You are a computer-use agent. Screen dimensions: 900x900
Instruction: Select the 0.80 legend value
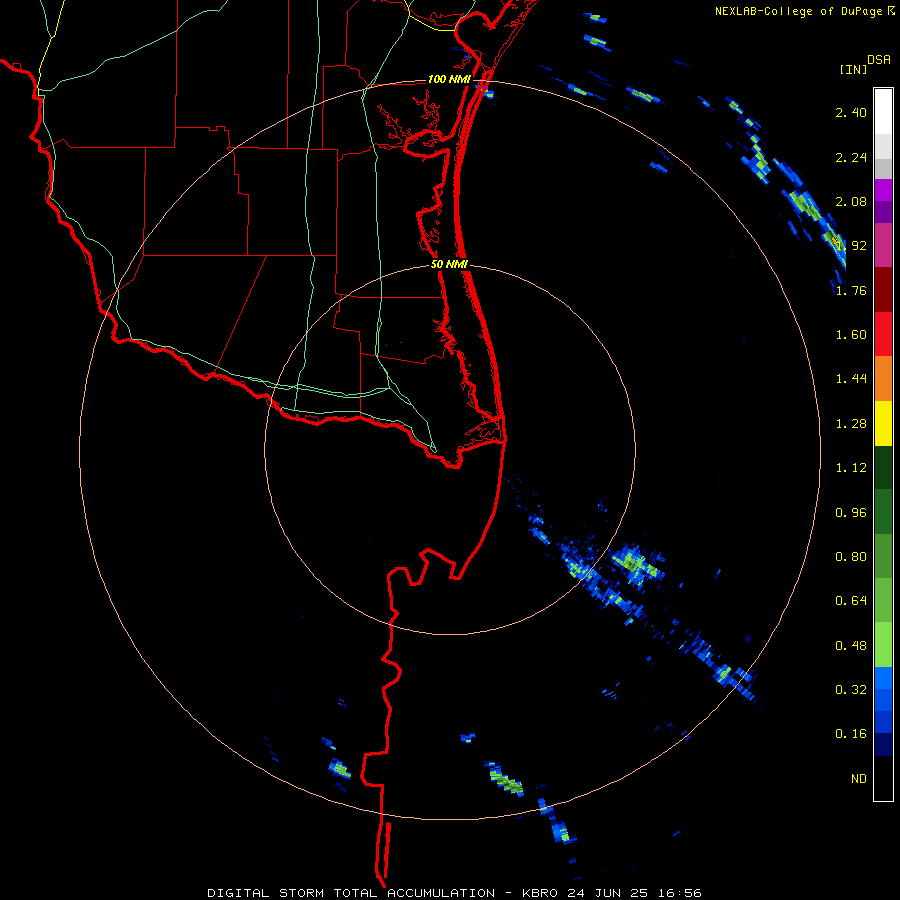(x=851, y=557)
